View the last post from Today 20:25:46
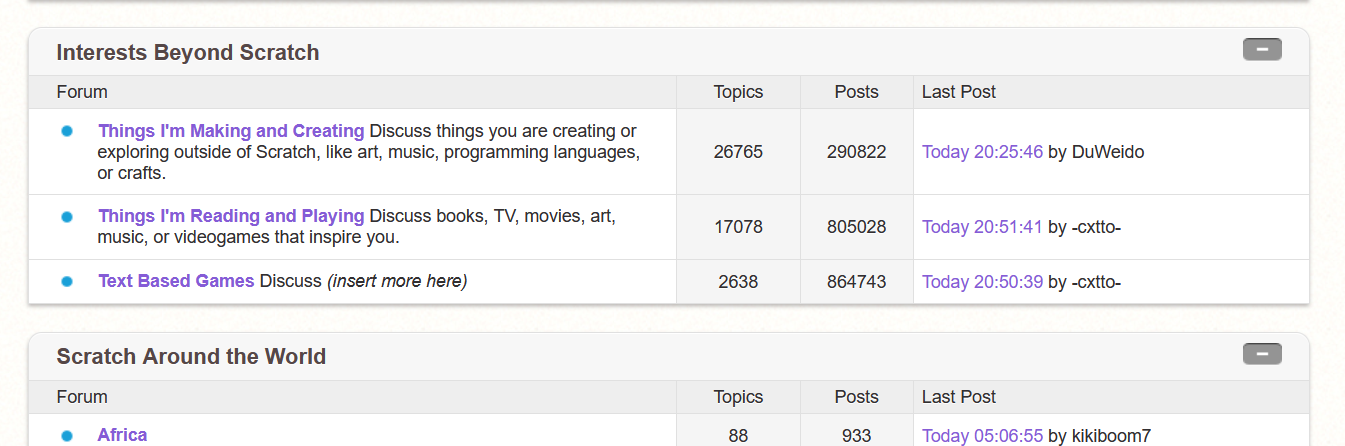The width and height of the screenshot is (1345, 446). (x=982, y=152)
